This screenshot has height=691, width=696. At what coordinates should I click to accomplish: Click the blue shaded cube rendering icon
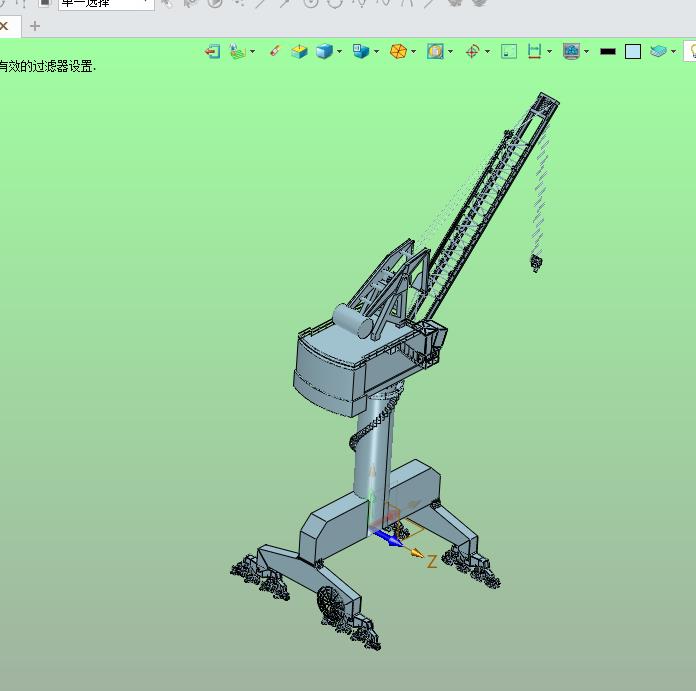(x=324, y=51)
